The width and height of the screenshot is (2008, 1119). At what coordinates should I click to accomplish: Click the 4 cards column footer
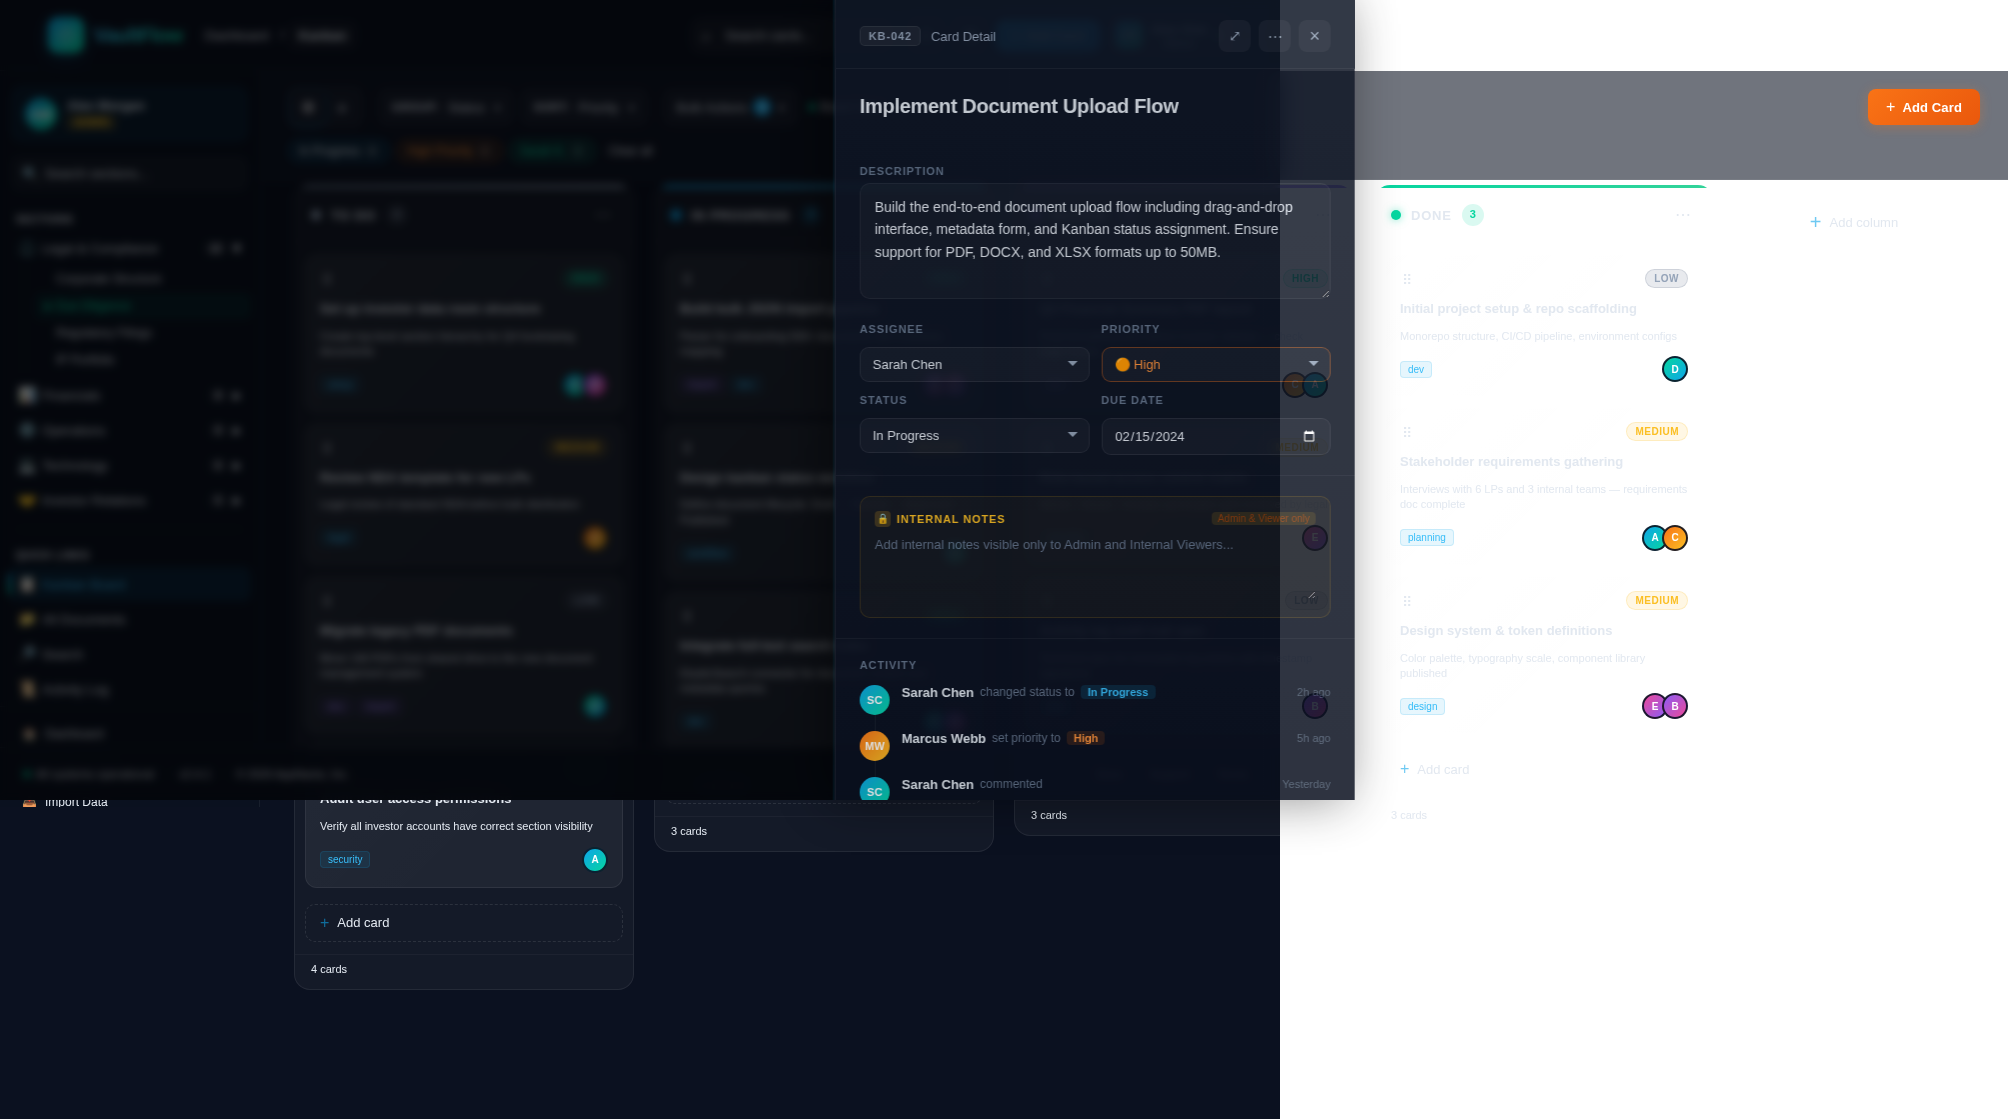(x=328, y=969)
